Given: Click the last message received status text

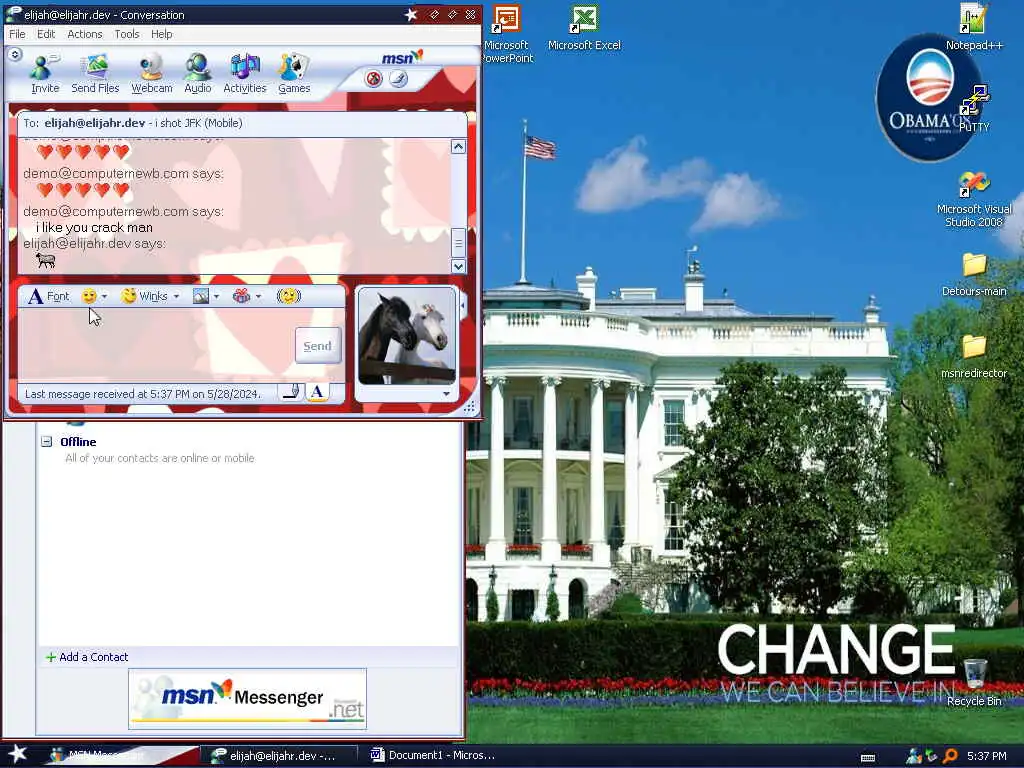Looking at the screenshot, I should point(142,394).
